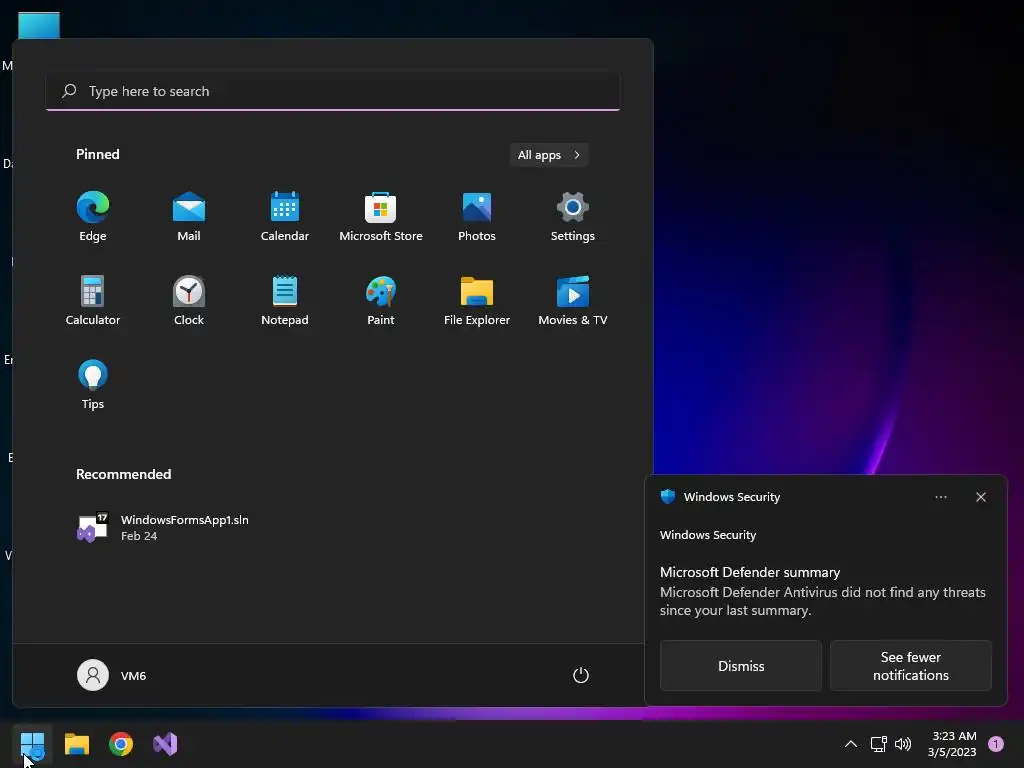Screen dimensions: 1024x768
Task: Launch Movies & TV app
Action: tap(573, 300)
